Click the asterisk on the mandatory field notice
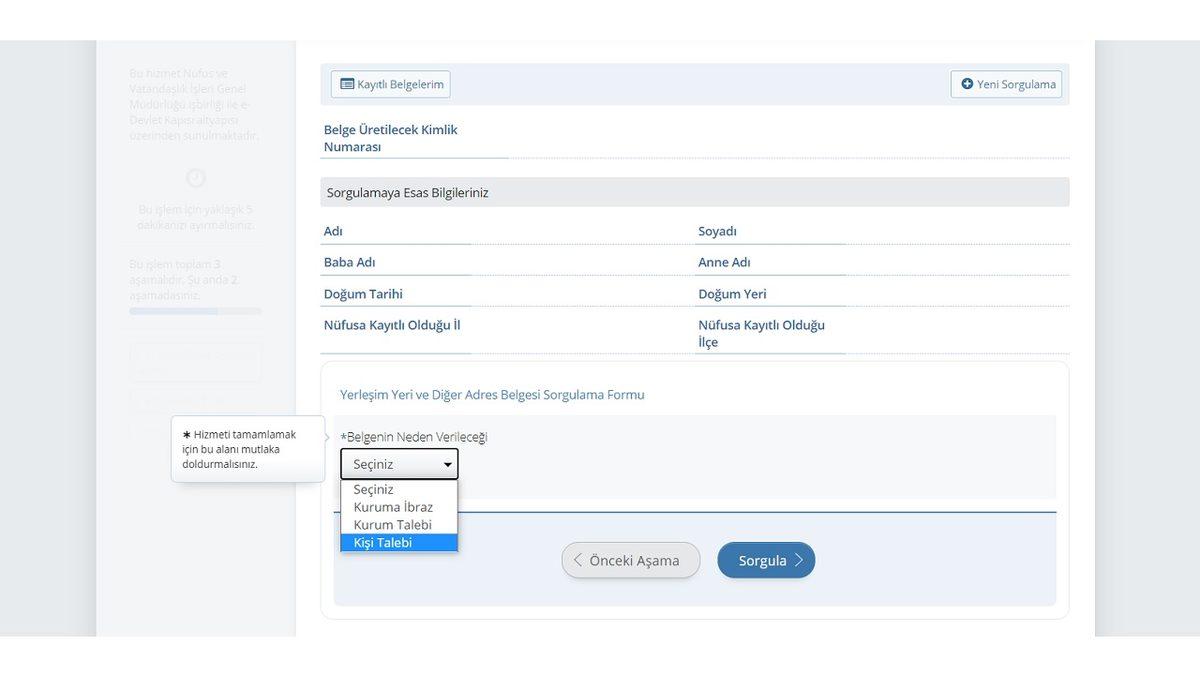Screen dimensions: 1200x675 tap(185, 433)
